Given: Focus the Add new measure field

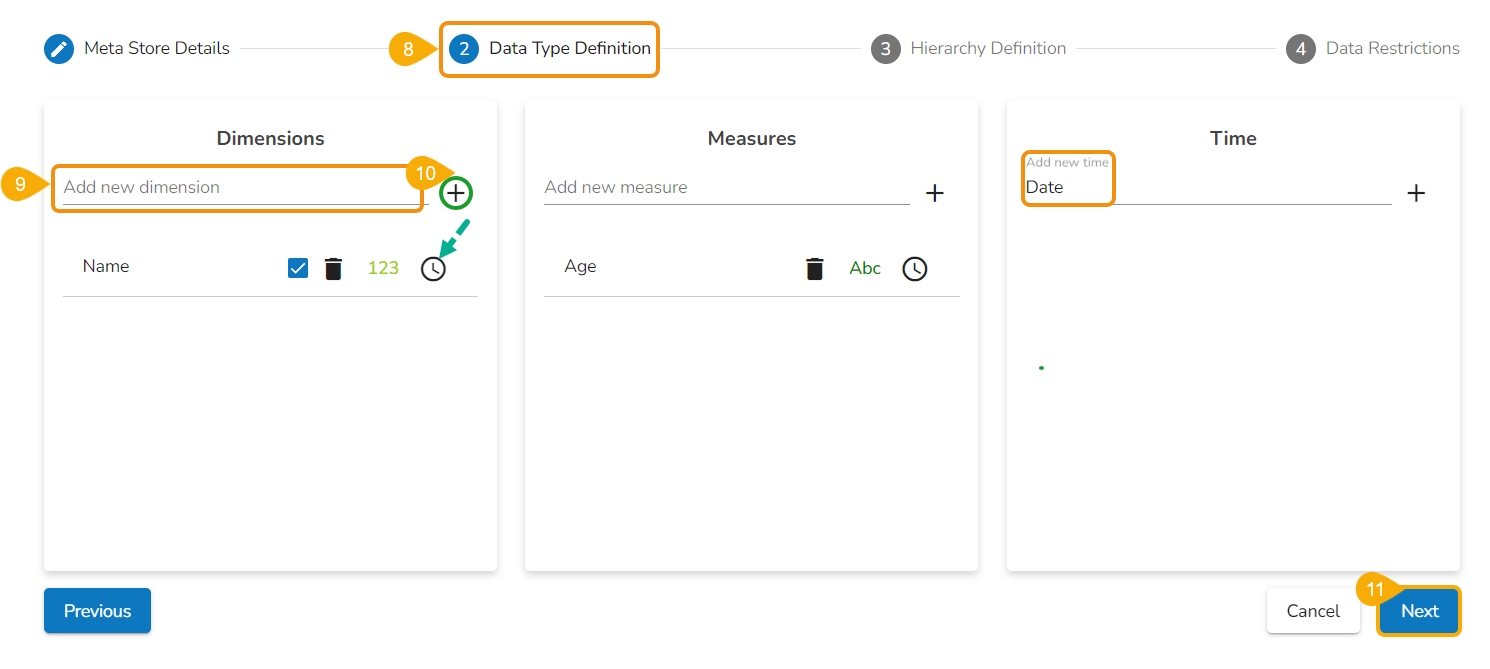Looking at the screenshot, I should 725,188.
